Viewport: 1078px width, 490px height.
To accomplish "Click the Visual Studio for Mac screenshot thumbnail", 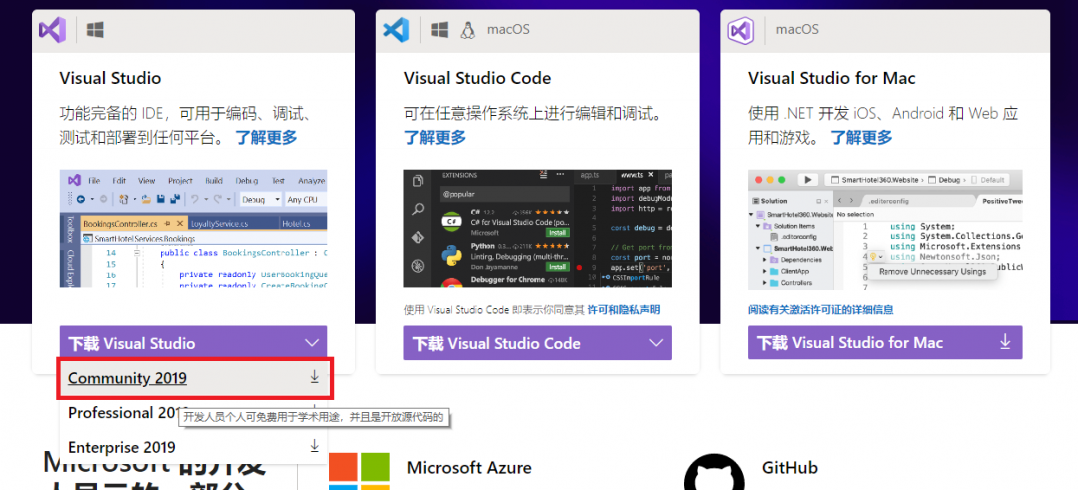I will click(x=885, y=229).
